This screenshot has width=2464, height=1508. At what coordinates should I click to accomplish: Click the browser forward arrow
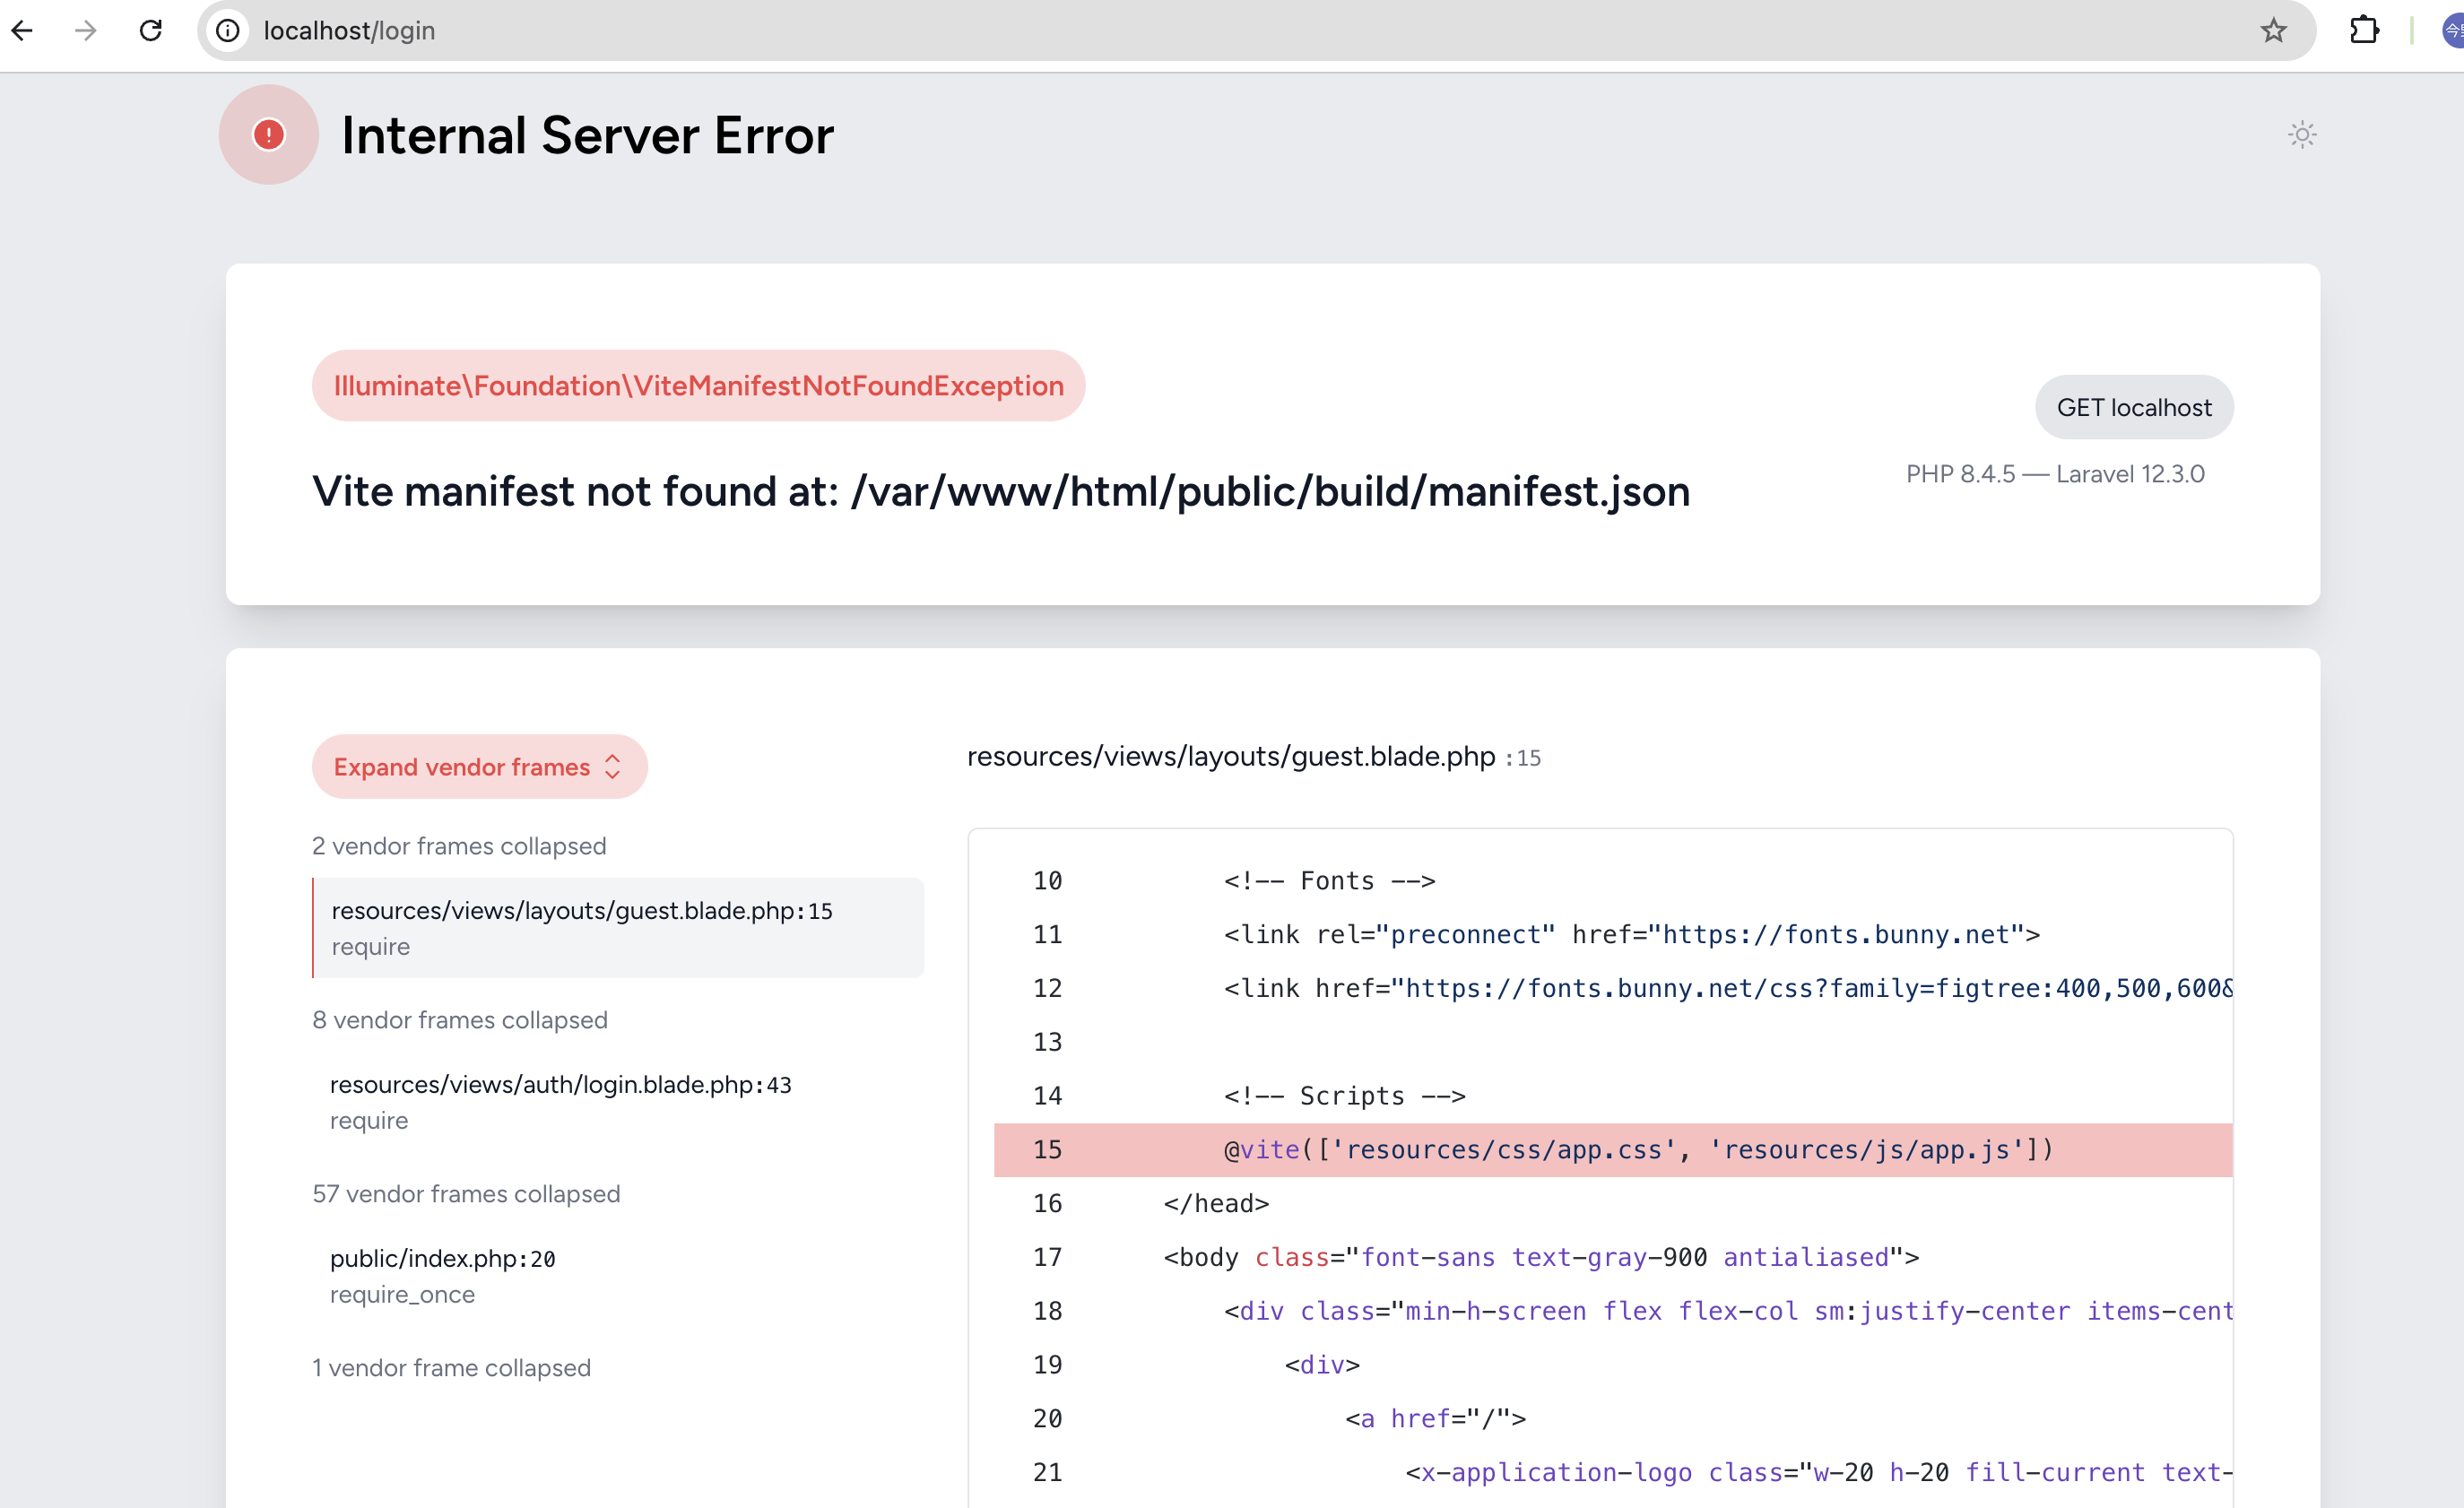click(x=86, y=30)
